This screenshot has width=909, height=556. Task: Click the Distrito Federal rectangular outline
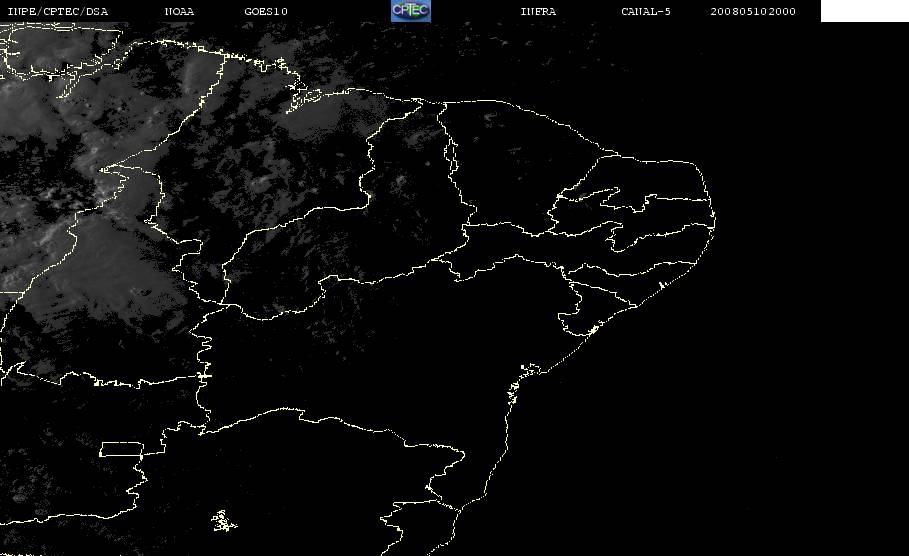tap(121, 449)
